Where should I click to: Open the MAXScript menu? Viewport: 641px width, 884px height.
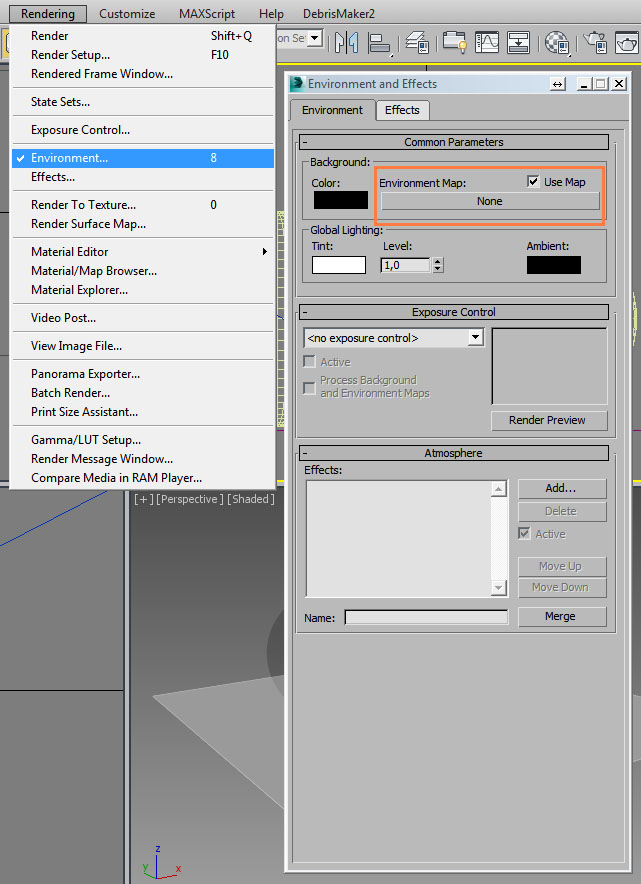click(x=207, y=14)
